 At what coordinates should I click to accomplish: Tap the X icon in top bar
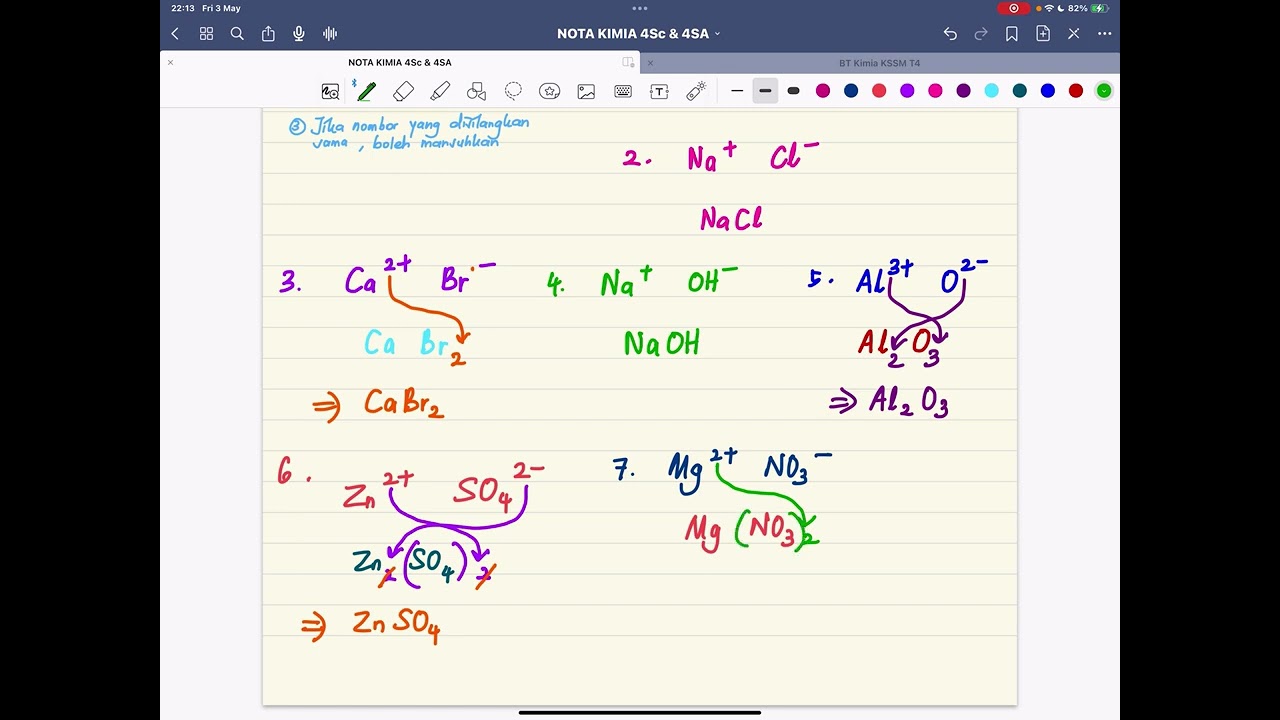tap(1074, 34)
